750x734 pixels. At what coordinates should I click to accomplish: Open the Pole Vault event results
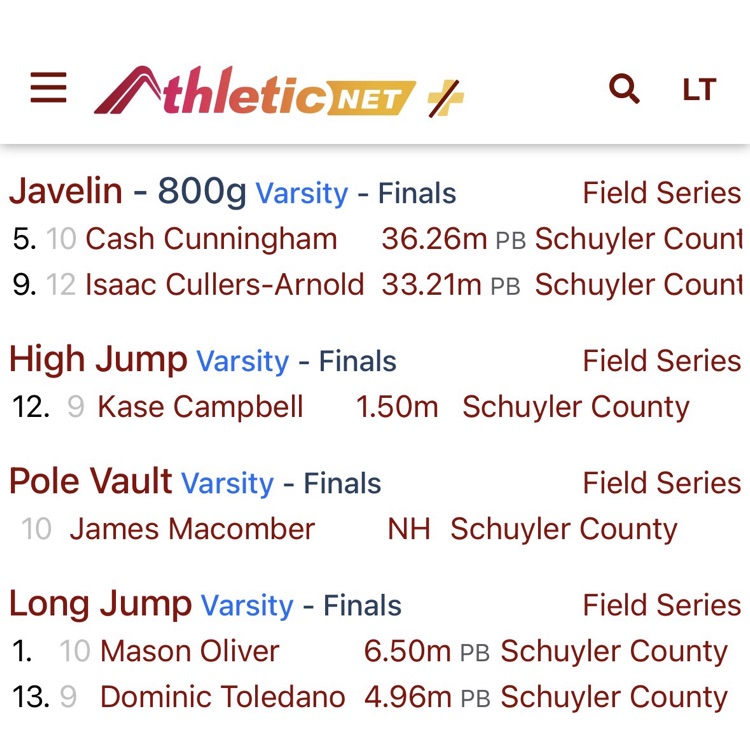click(x=91, y=481)
